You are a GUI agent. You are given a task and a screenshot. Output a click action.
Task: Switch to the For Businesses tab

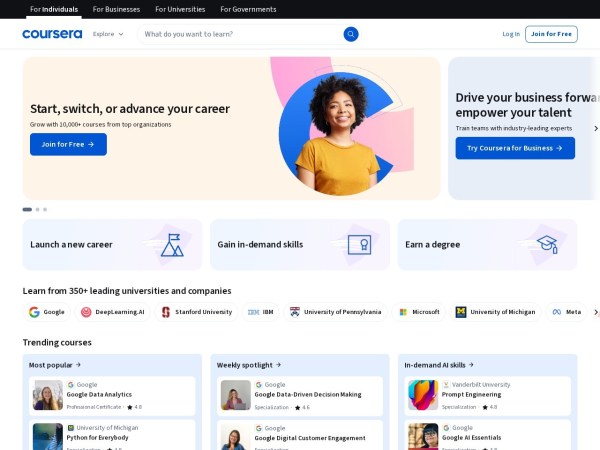[116, 9]
